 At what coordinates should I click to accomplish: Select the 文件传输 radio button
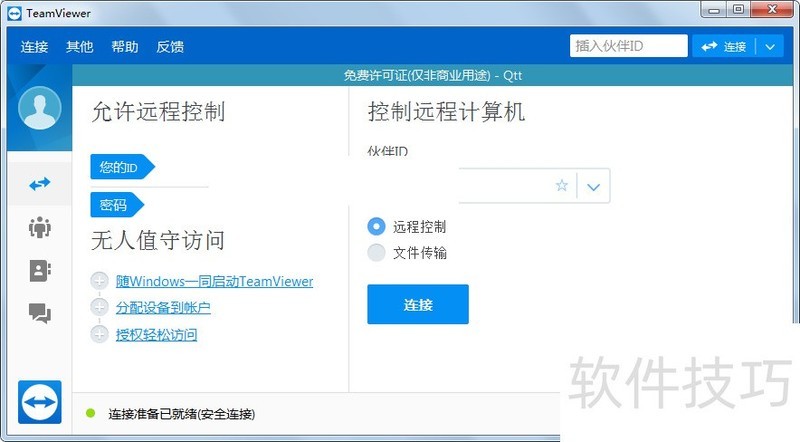pyautogui.click(x=377, y=253)
